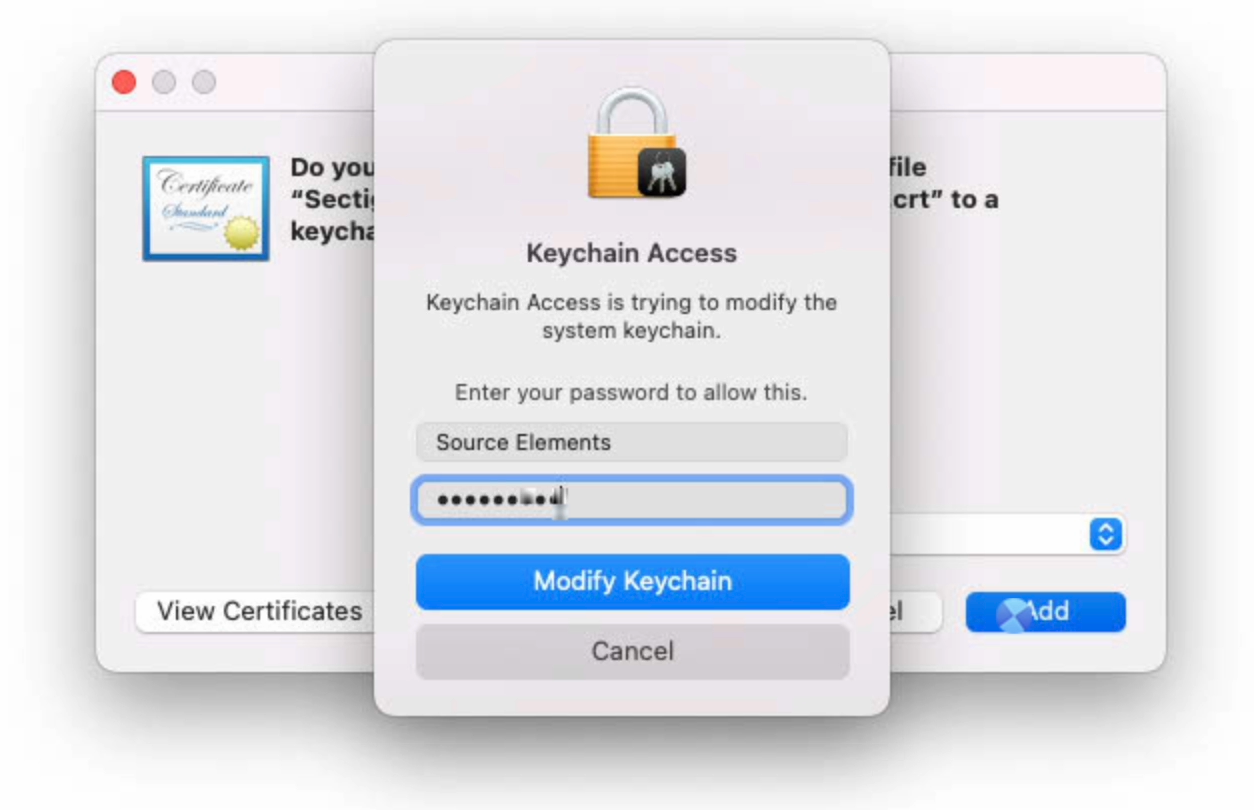The width and height of the screenshot is (1254, 810).
Task: Focus the password entry field
Action: pyautogui.click(x=632, y=500)
